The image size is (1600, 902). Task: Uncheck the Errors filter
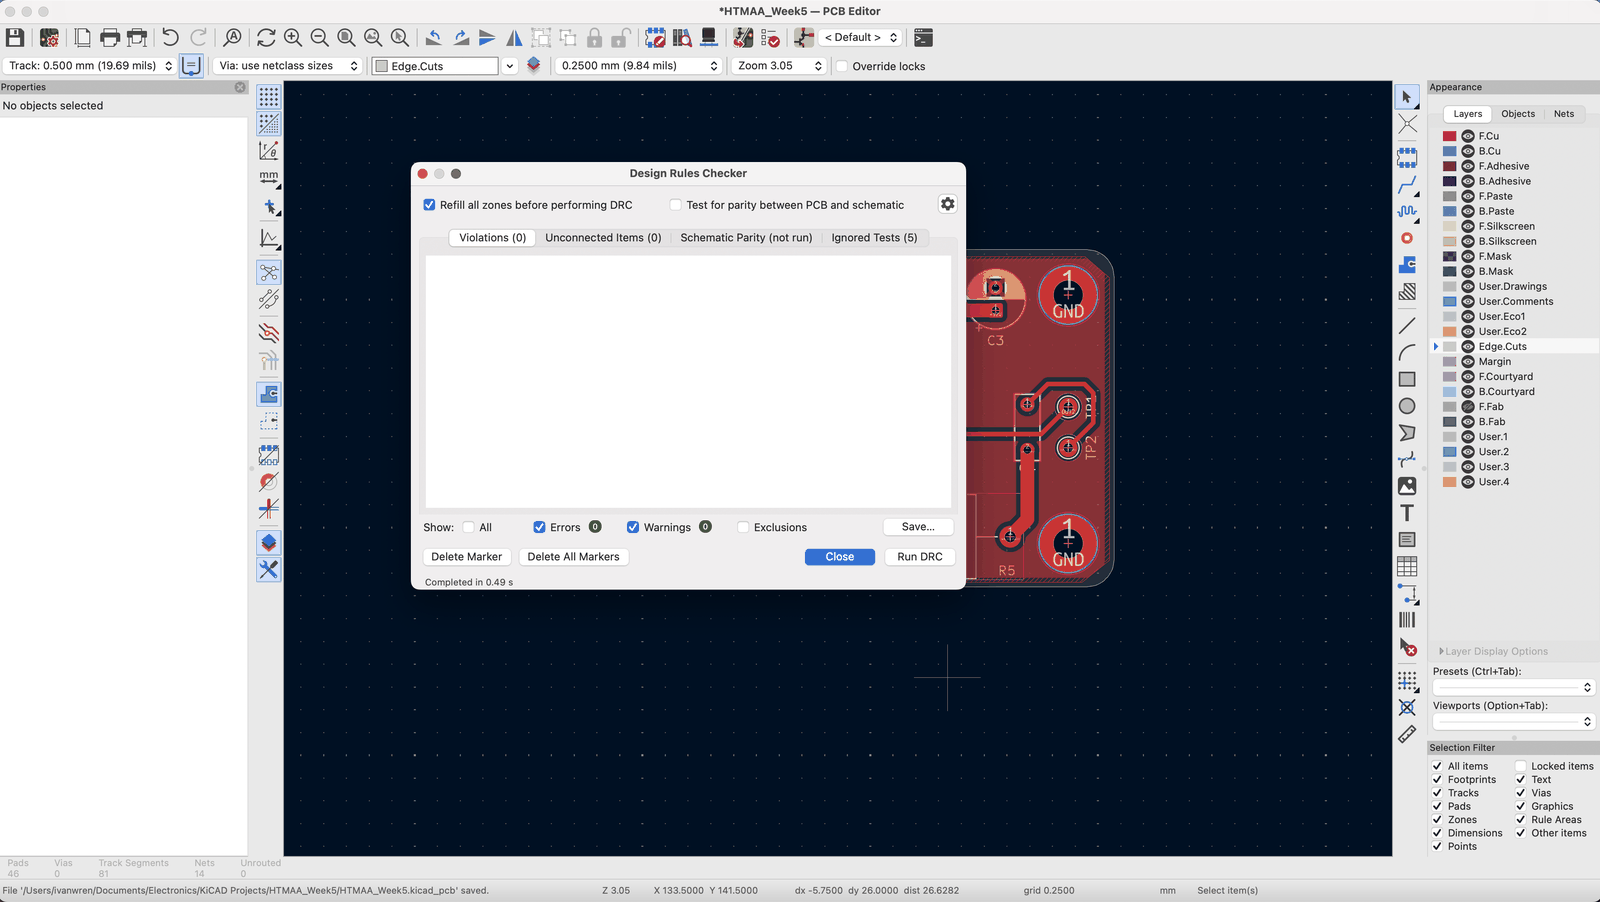(x=539, y=527)
